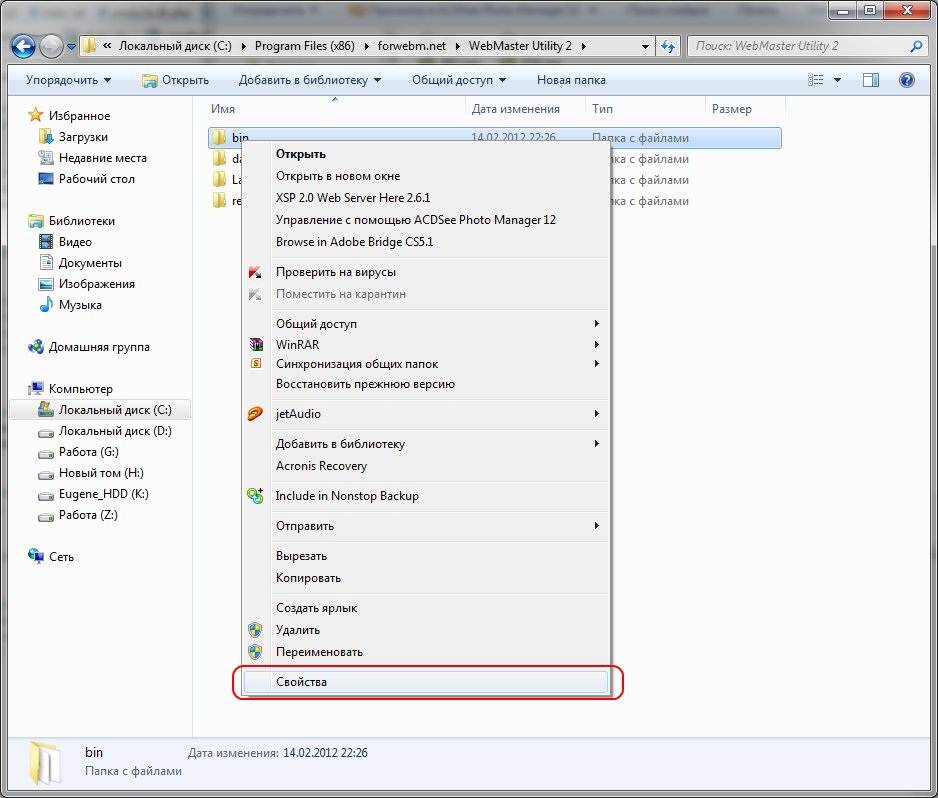Click the jetAudio icon in context menu
Viewport: 938px width, 798px height.
point(255,414)
